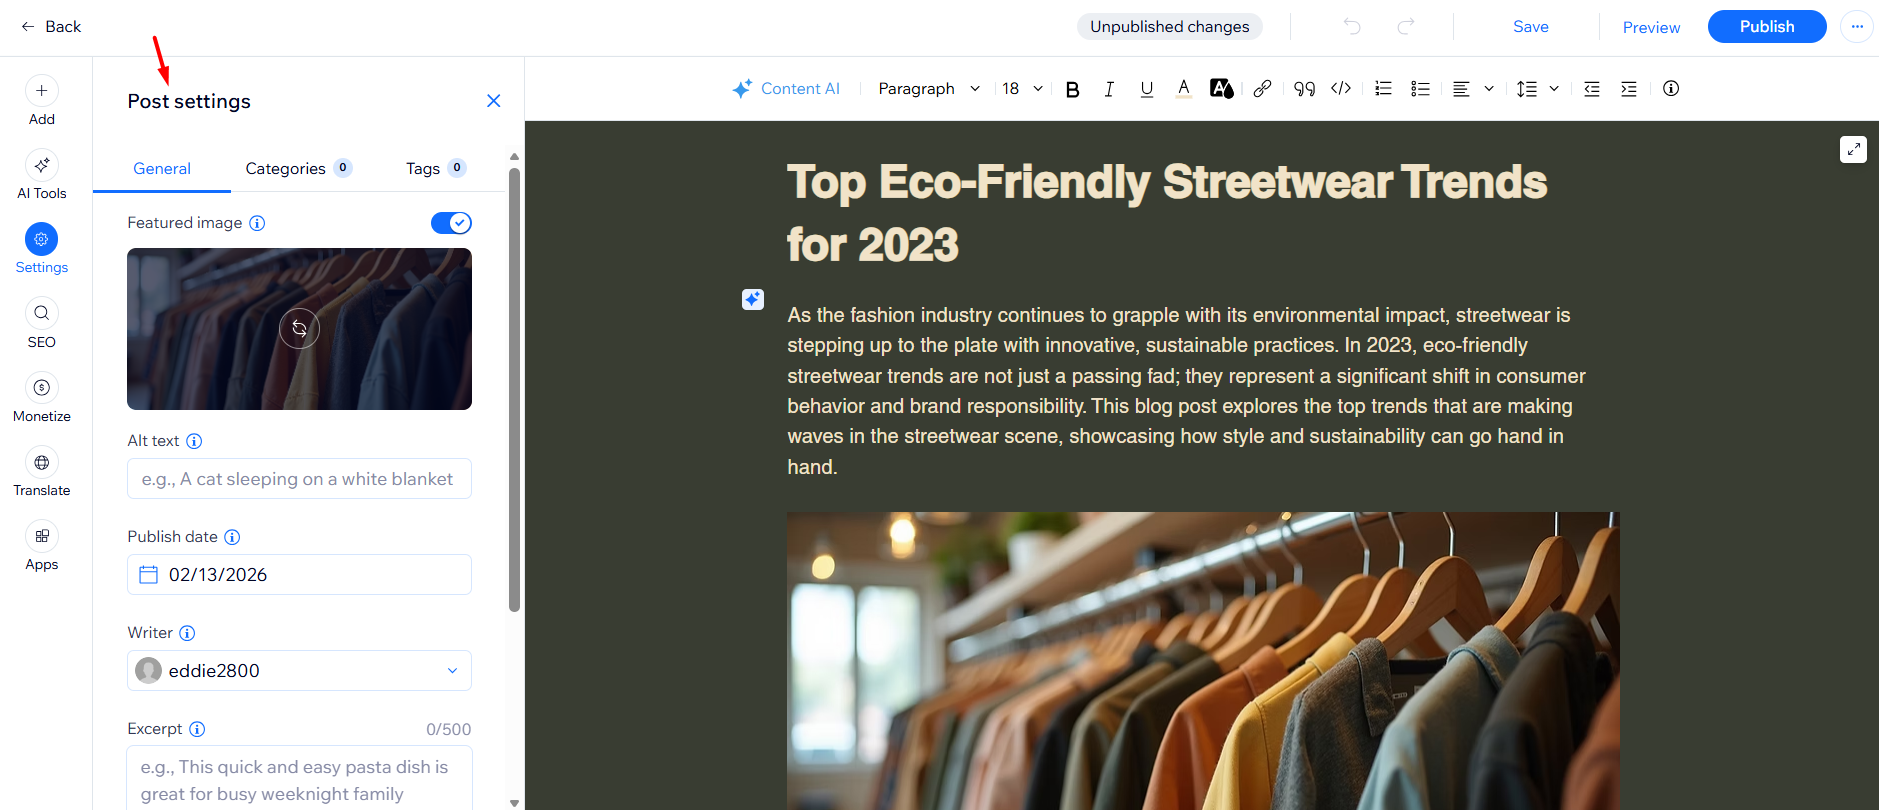Click the clothing rack image in post
This screenshot has width=1879, height=810.
(x=1203, y=661)
